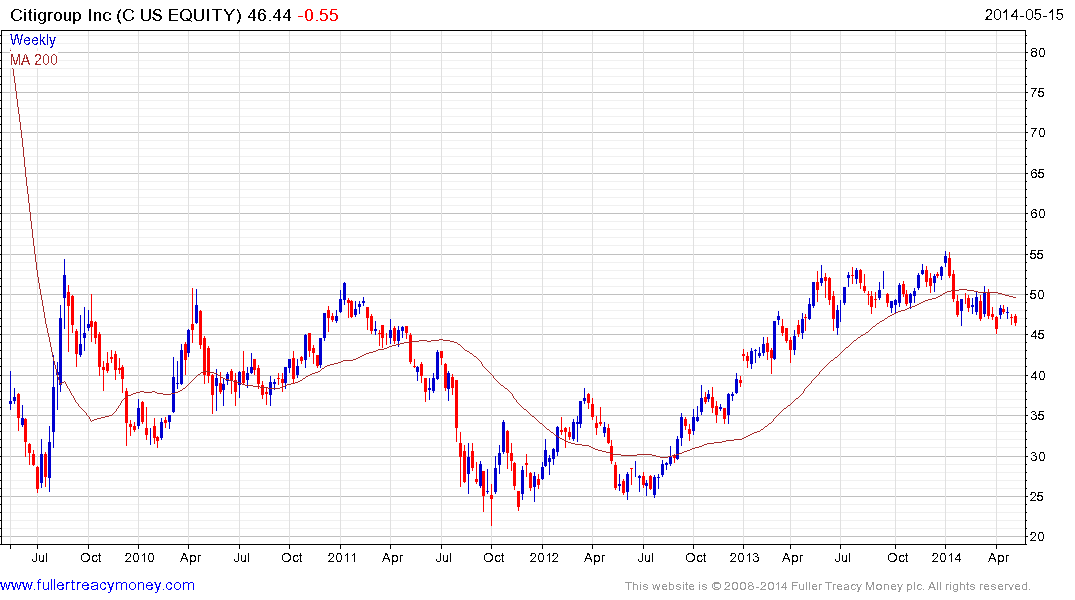Click the 70 price axis label
1075x600 pixels.
point(1037,132)
